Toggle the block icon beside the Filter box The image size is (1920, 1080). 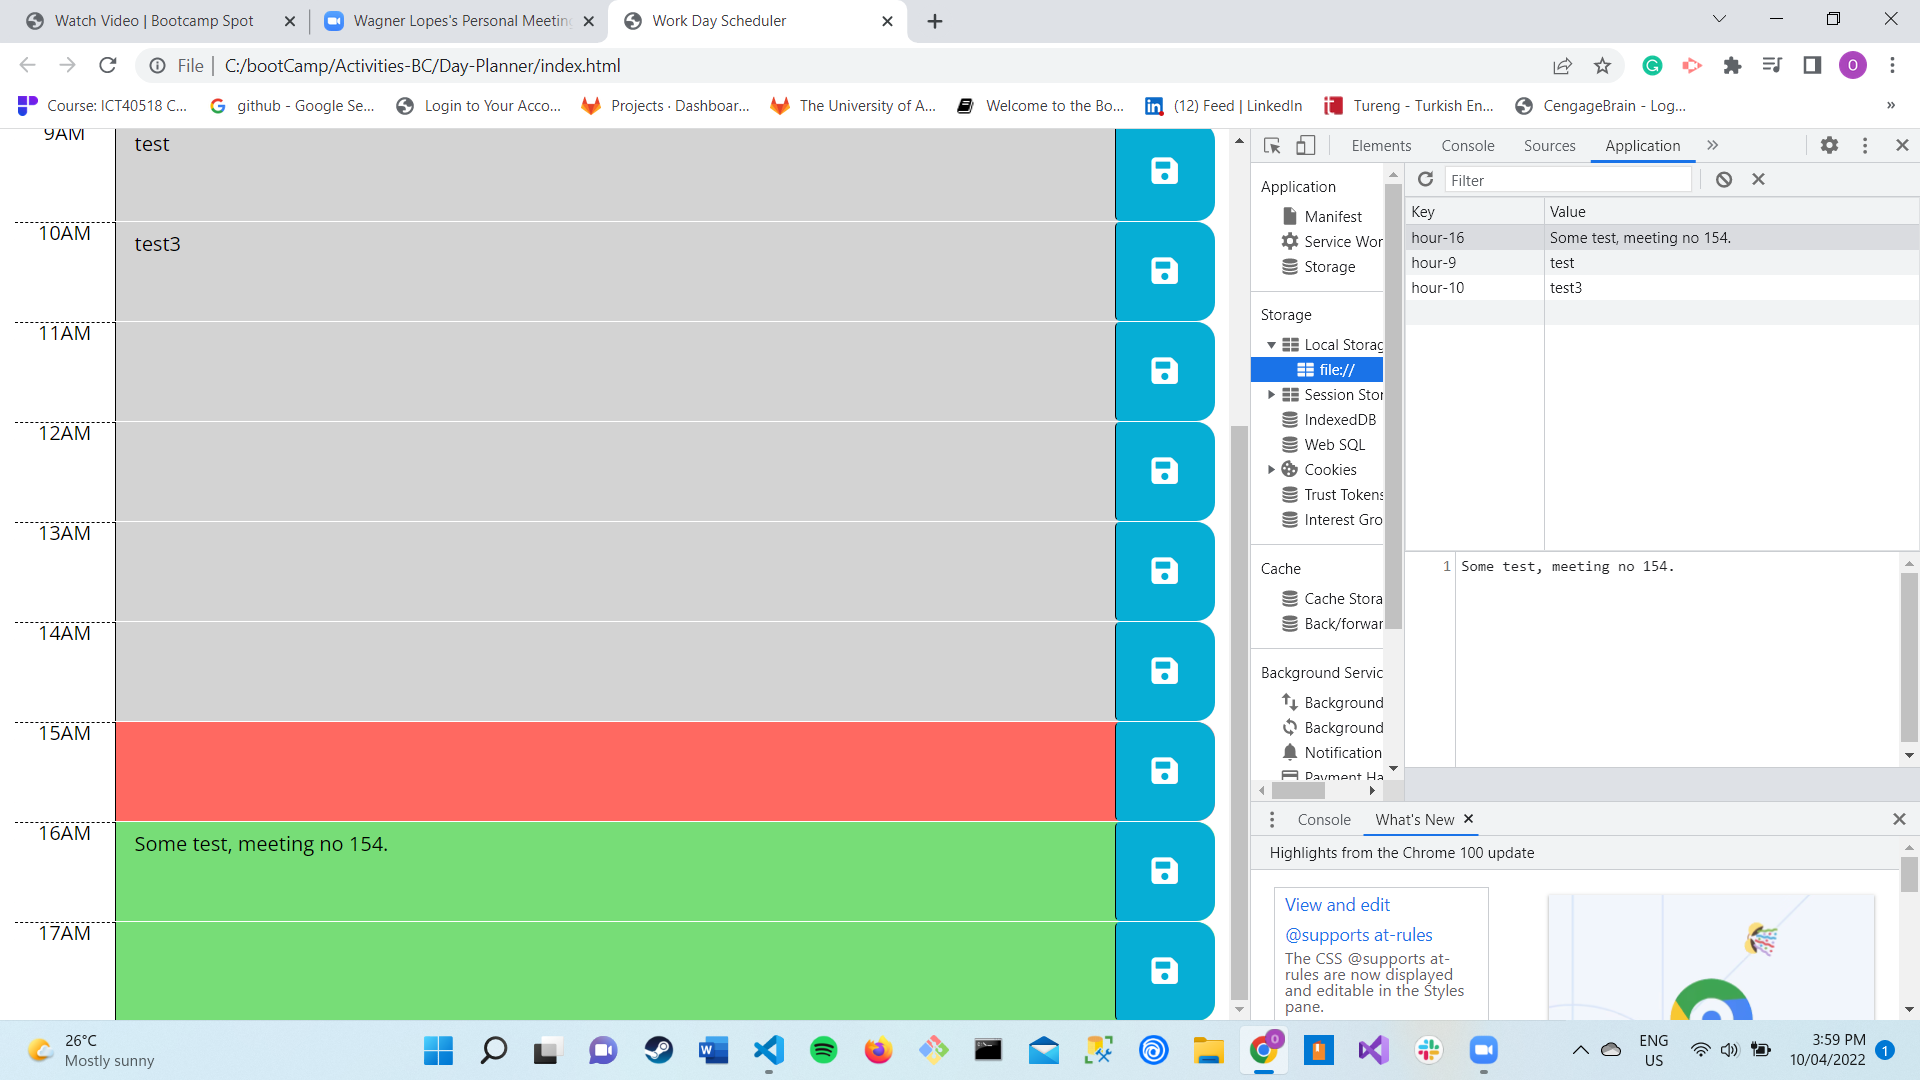click(x=1724, y=179)
